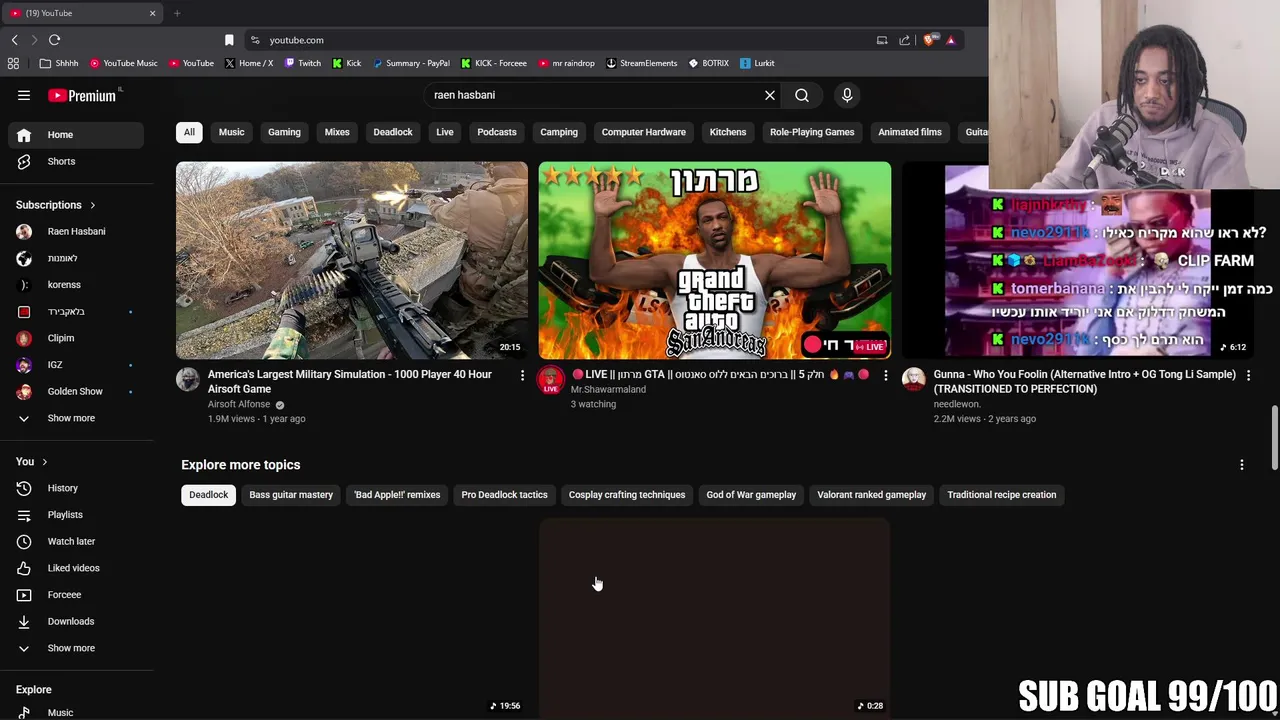Open Shorts in the sidebar
1280x720 pixels.
click(76, 161)
